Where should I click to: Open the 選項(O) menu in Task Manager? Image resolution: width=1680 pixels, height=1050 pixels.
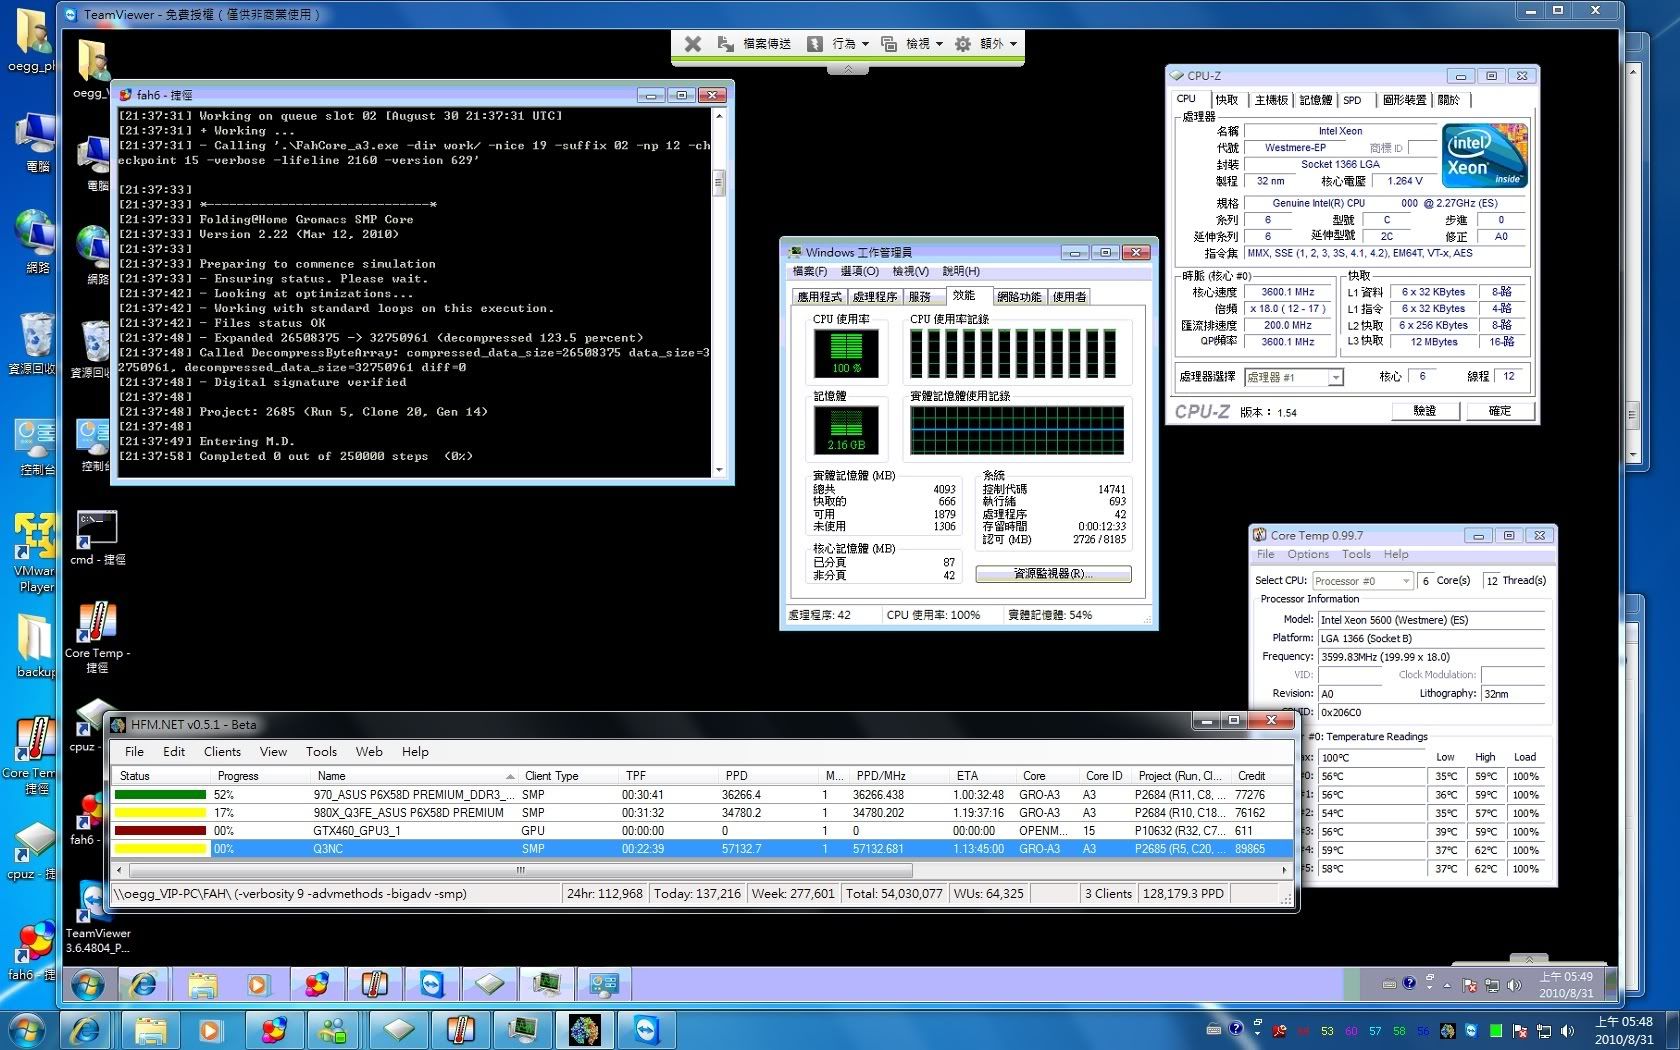tap(859, 271)
